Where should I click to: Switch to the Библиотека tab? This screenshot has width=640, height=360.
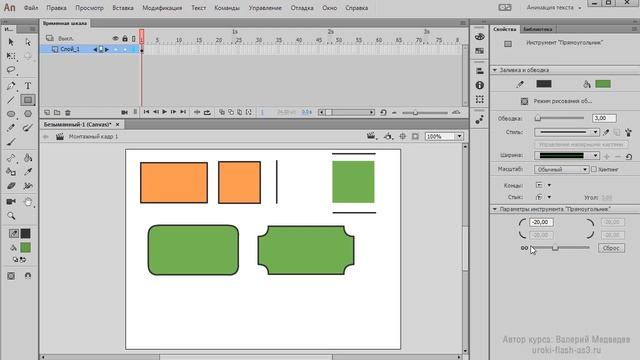538,29
